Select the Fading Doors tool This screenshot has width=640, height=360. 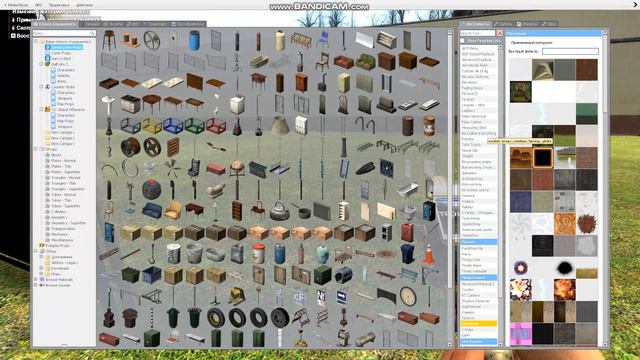pyautogui.click(x=479, y=88)
